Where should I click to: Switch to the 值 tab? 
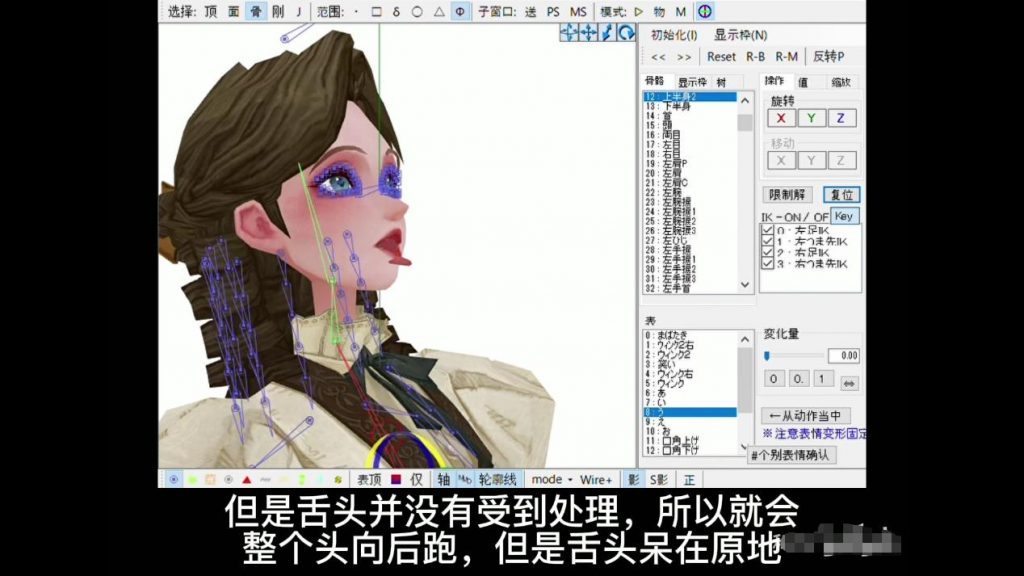point(803,82)
